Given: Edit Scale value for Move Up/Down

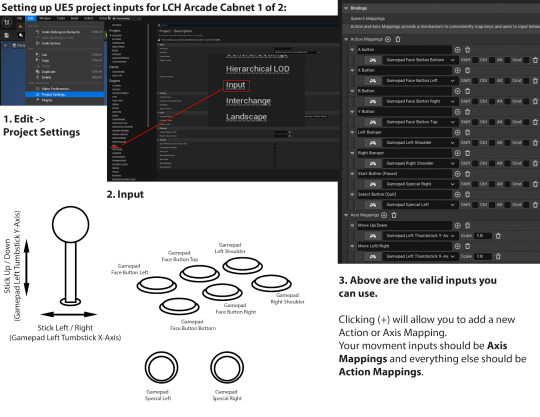Looking at the screenshot, I should [483, 236].
